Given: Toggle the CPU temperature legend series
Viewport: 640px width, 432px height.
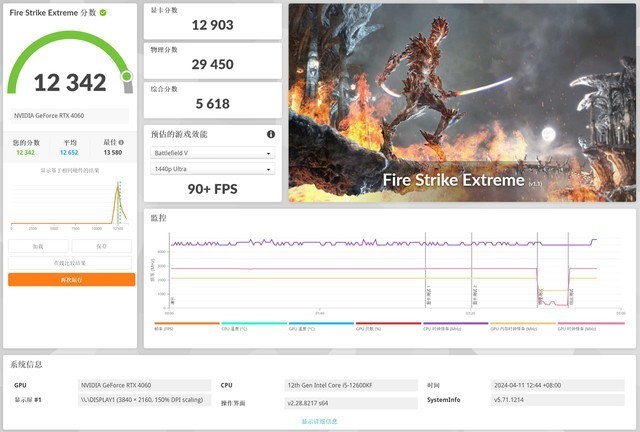Looking at the screenshot, I should point(238,326).
